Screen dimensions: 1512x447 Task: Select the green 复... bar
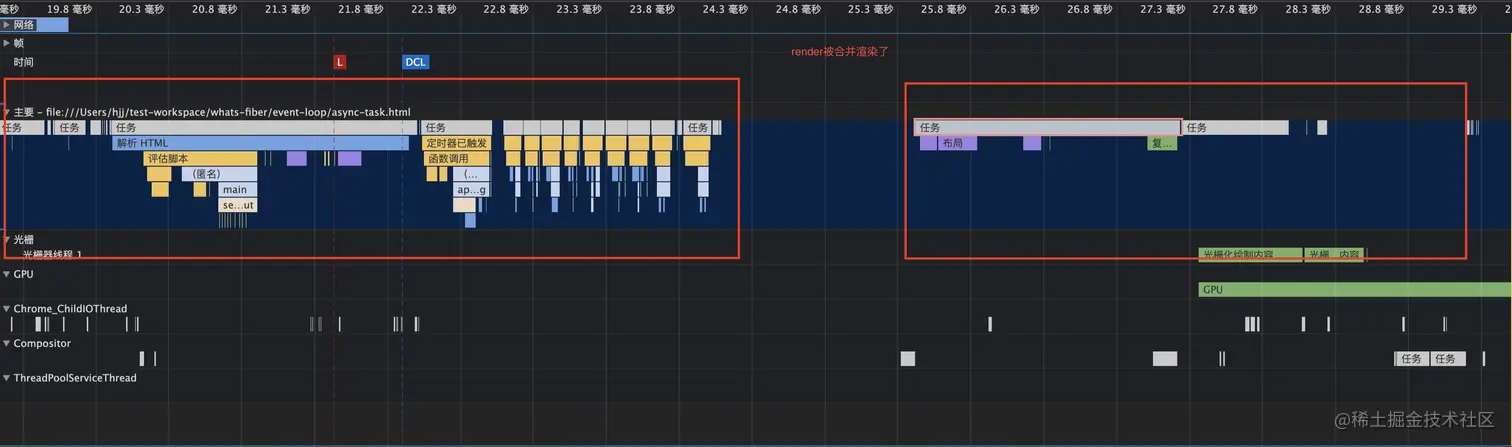[x=1162, y=143]
